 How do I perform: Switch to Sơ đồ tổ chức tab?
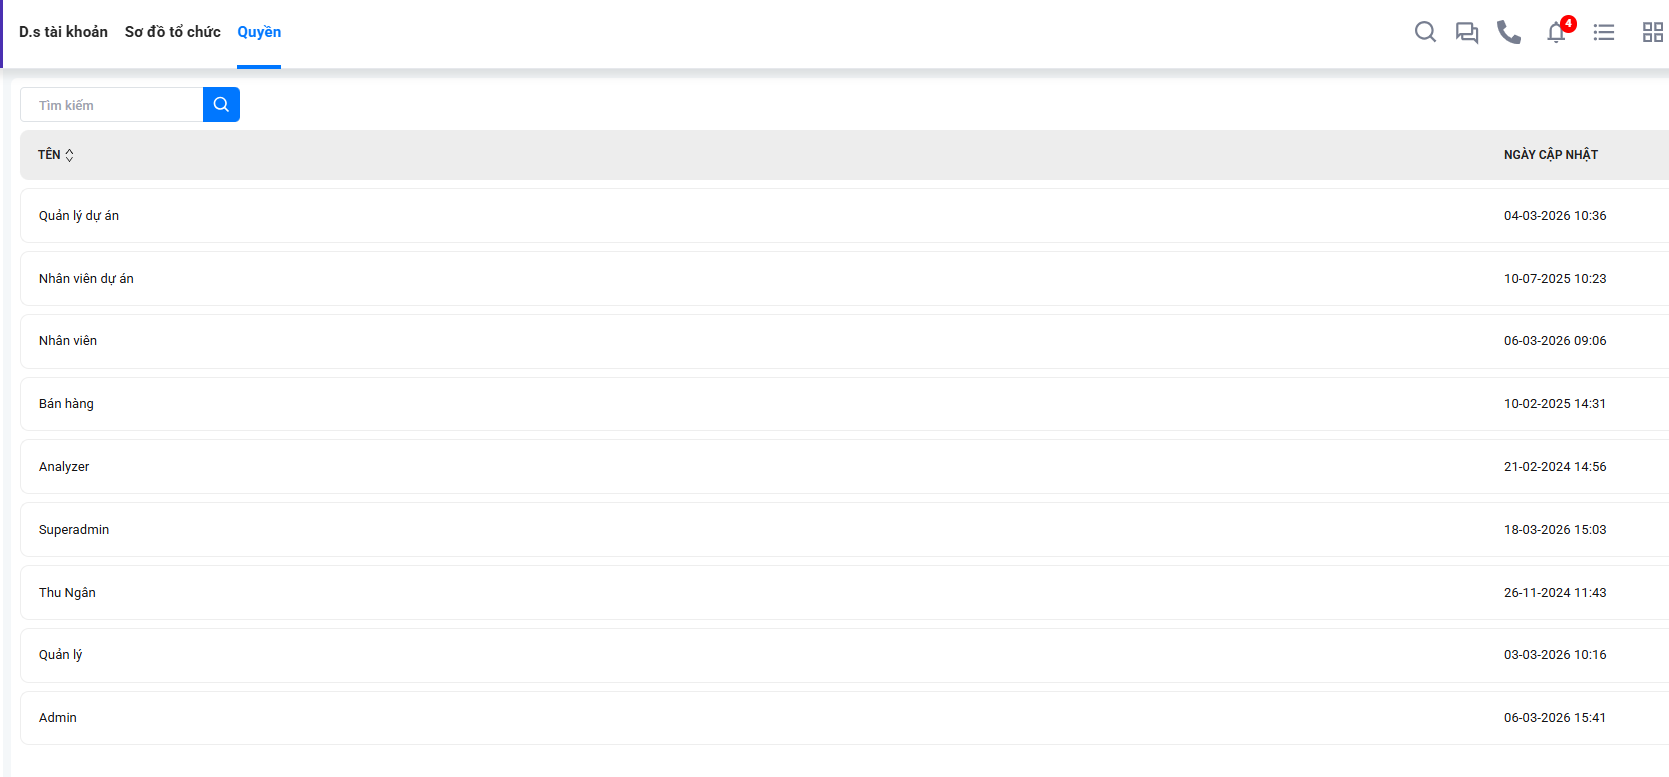(172, 32)
